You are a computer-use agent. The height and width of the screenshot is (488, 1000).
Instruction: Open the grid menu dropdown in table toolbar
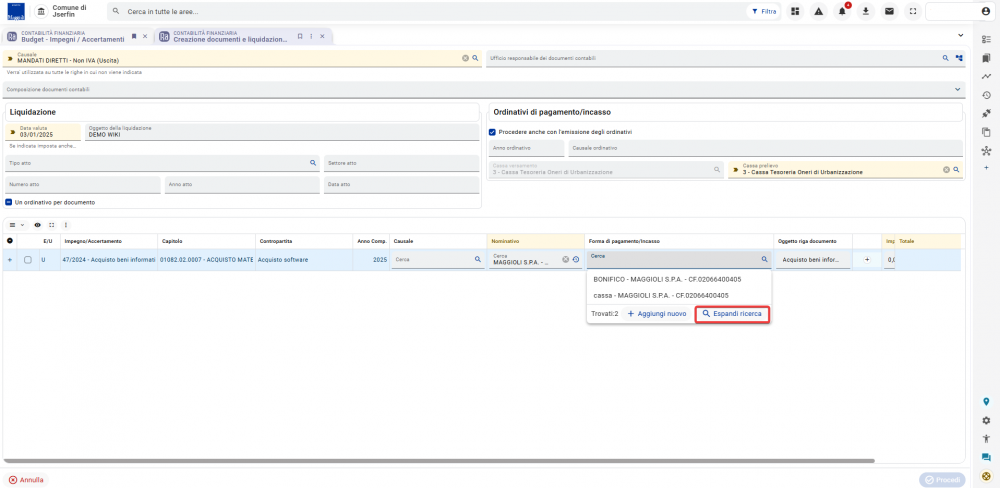[x=17, y=225]
